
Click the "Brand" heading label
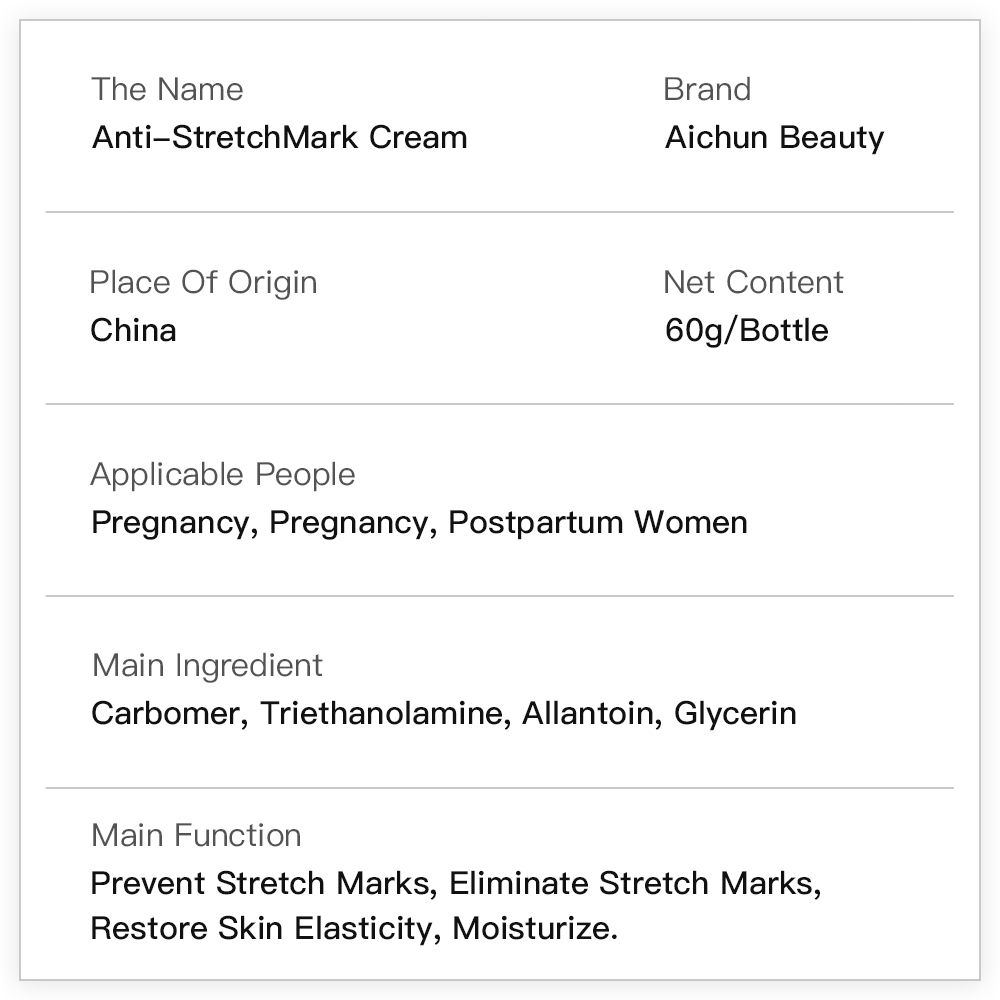pos(707,89)
